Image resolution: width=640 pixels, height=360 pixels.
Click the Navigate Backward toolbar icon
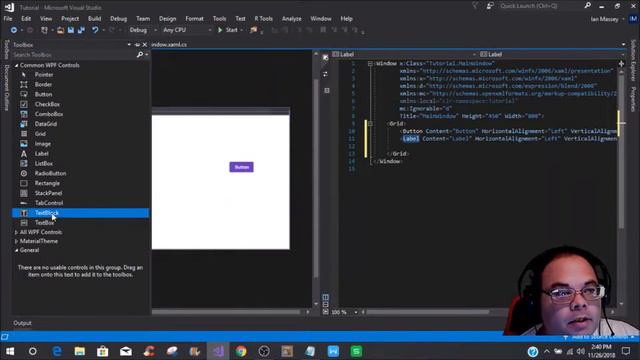14,30
